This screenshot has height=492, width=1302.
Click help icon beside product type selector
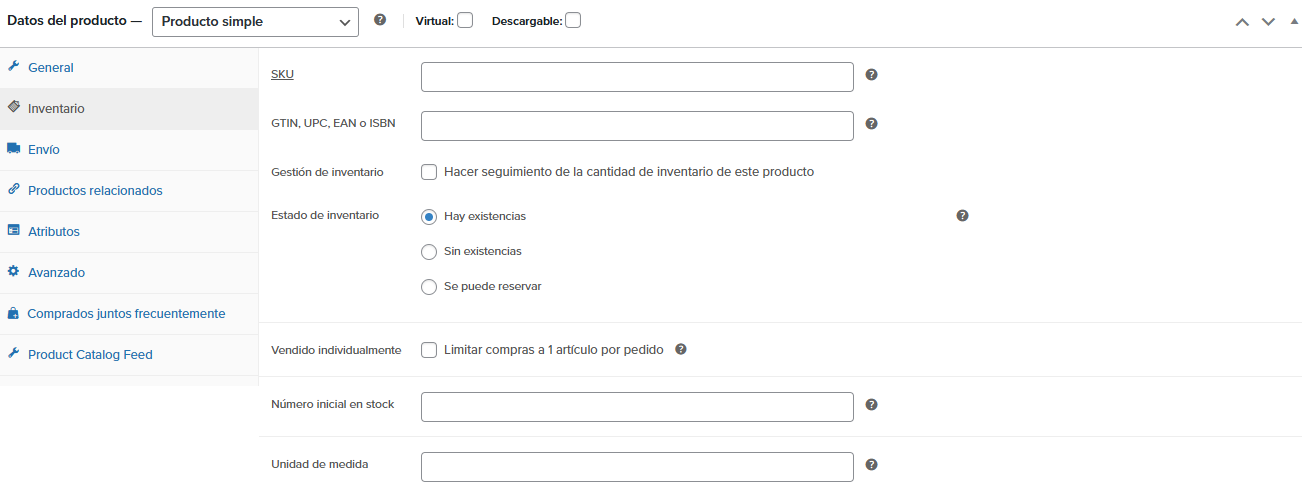[x=380, y=20]
